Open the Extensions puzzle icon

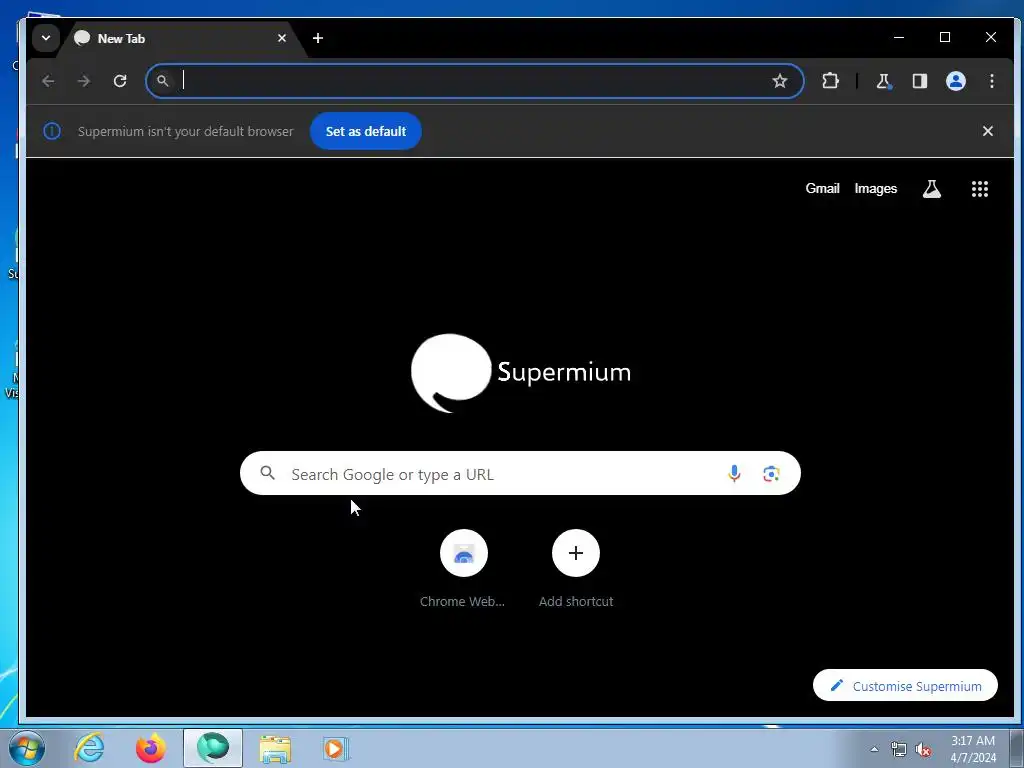[x=830, y=81]
